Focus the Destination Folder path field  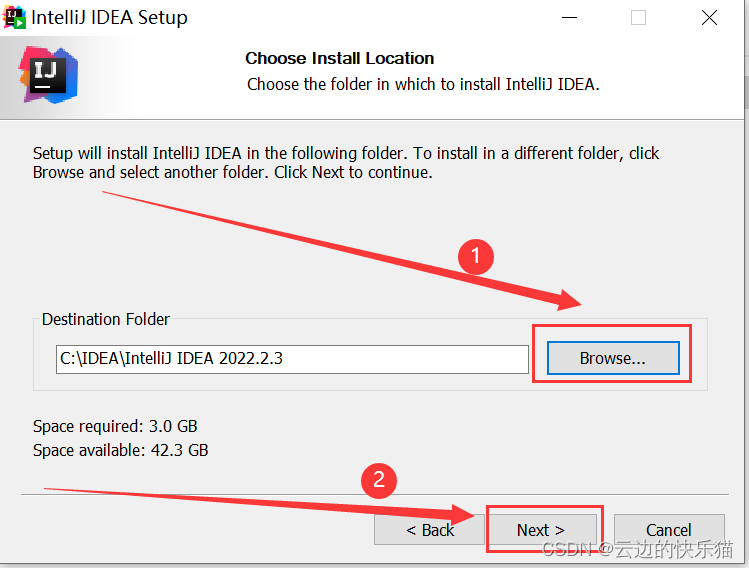292,359
